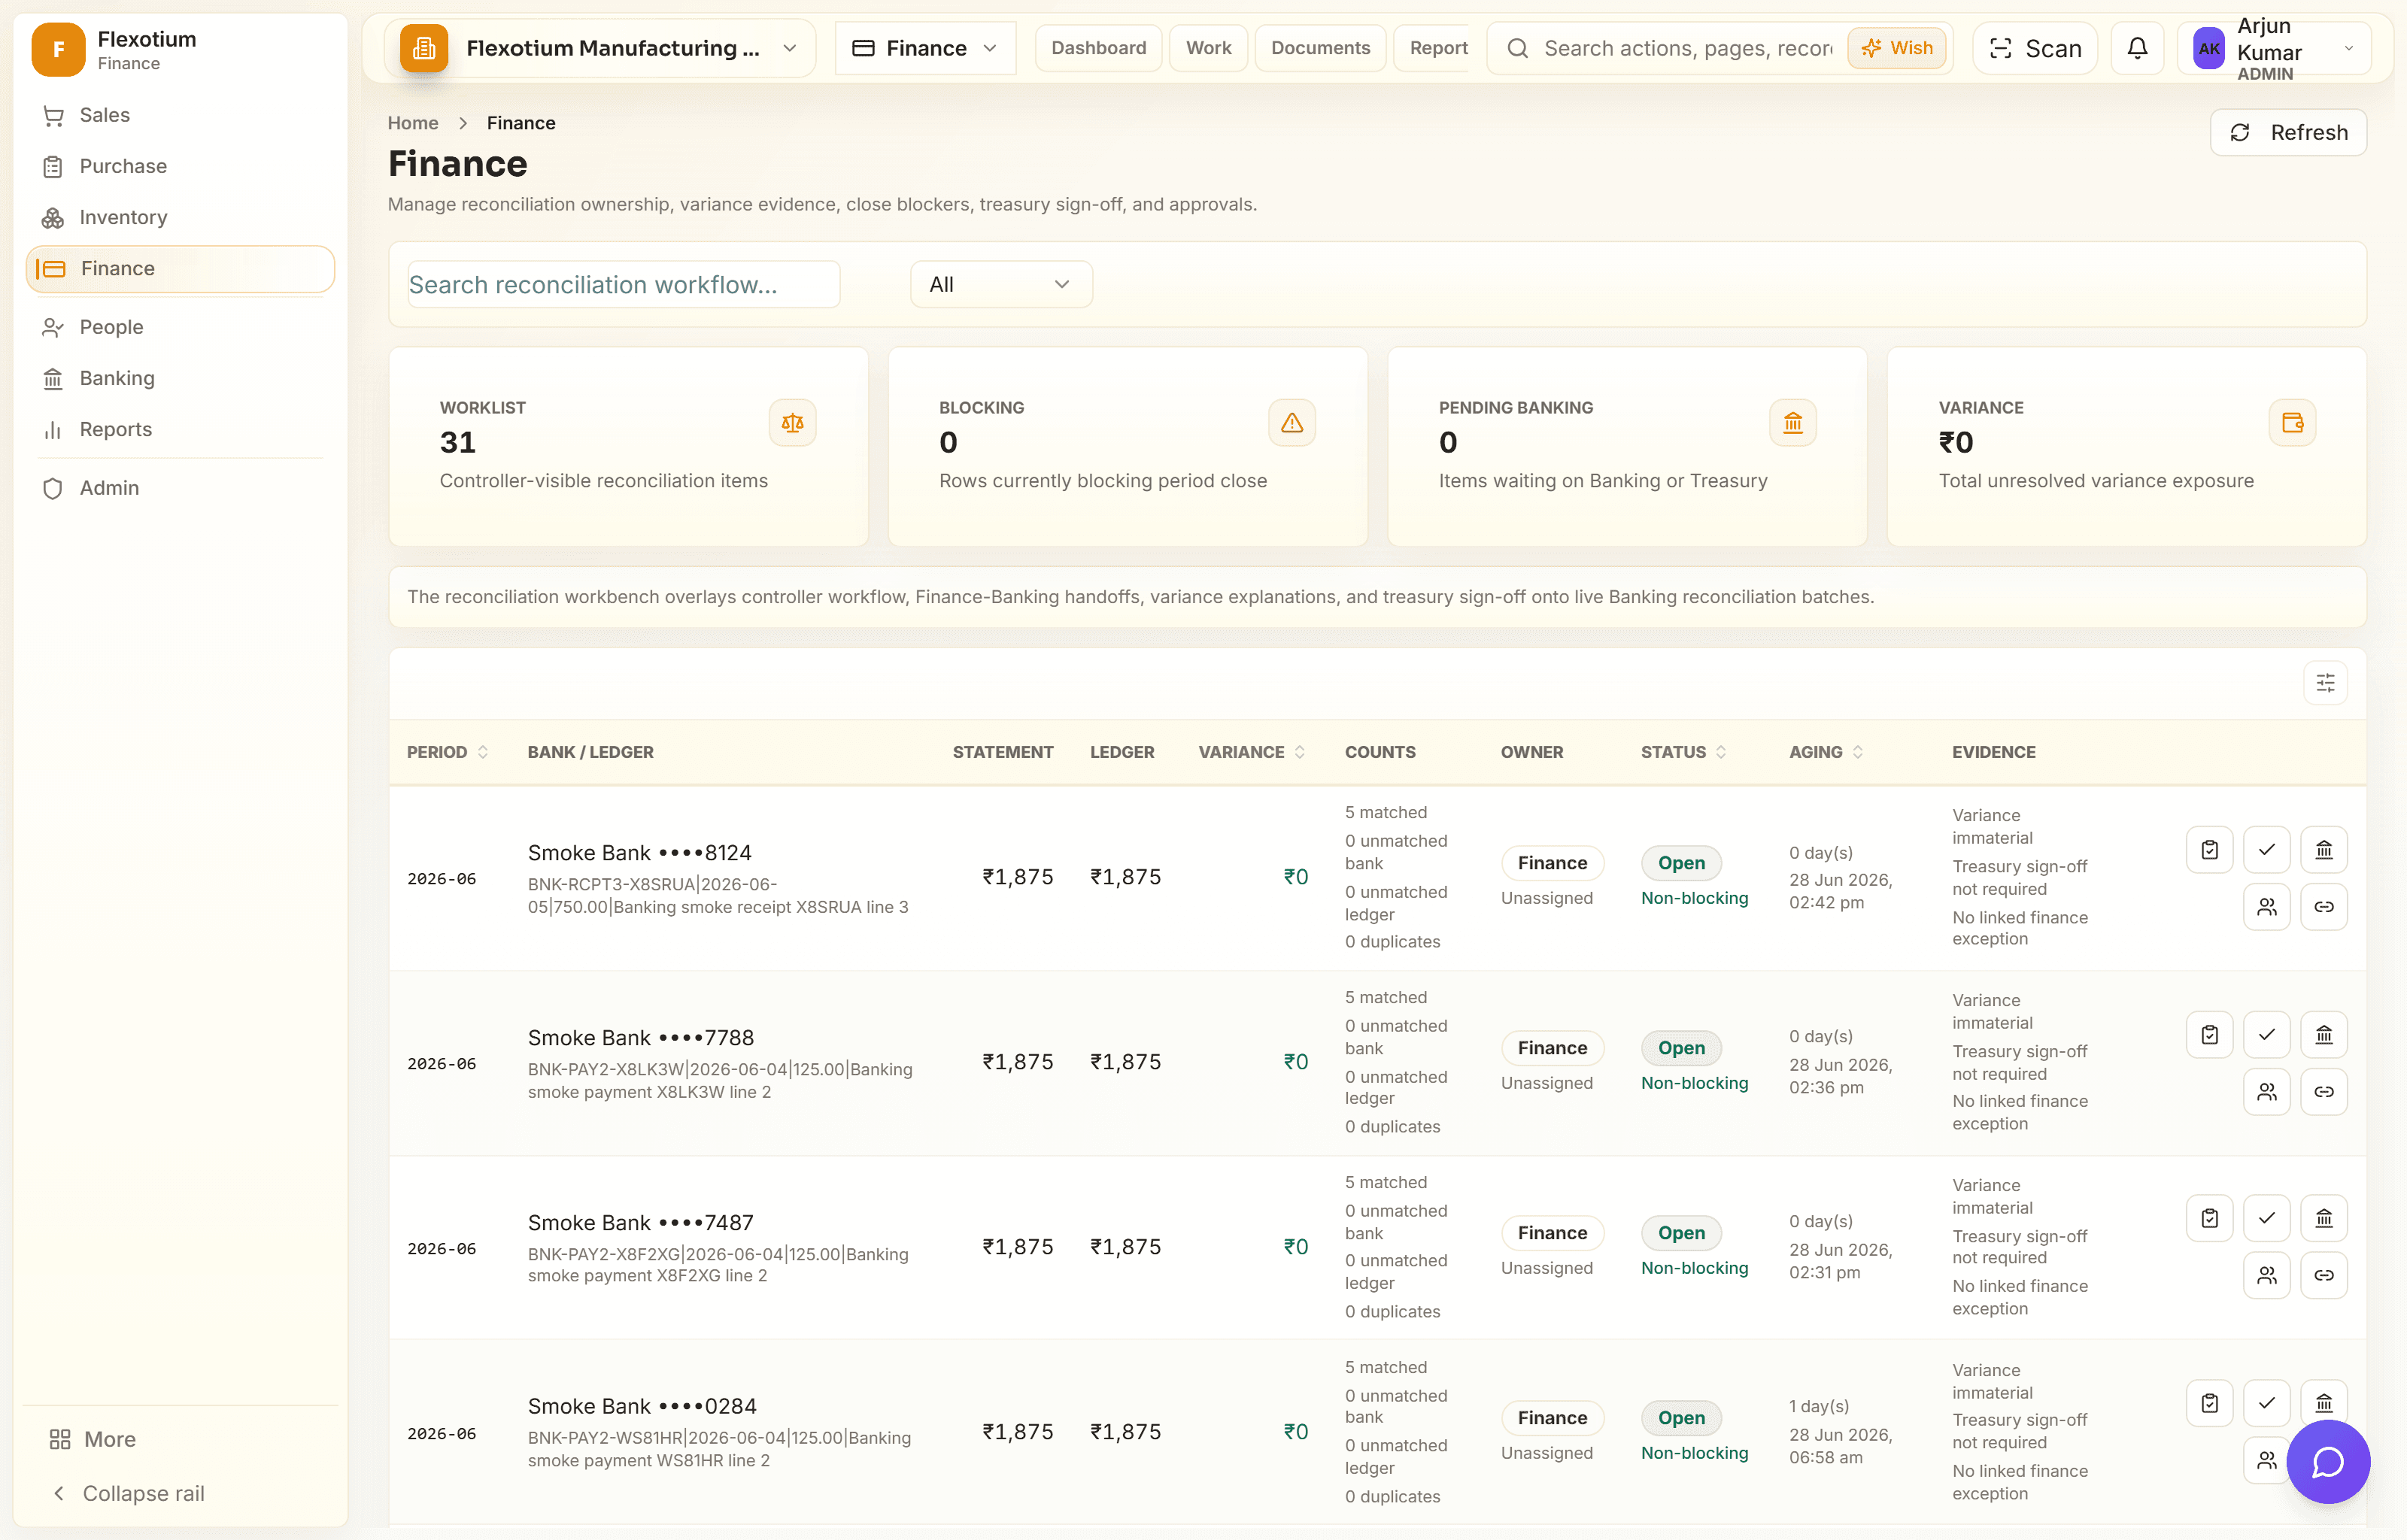Viewport: 2407px width, 1540px height.
Task: Click bank icon for Smoke Bank 7788 row
Action: 2324,1035
